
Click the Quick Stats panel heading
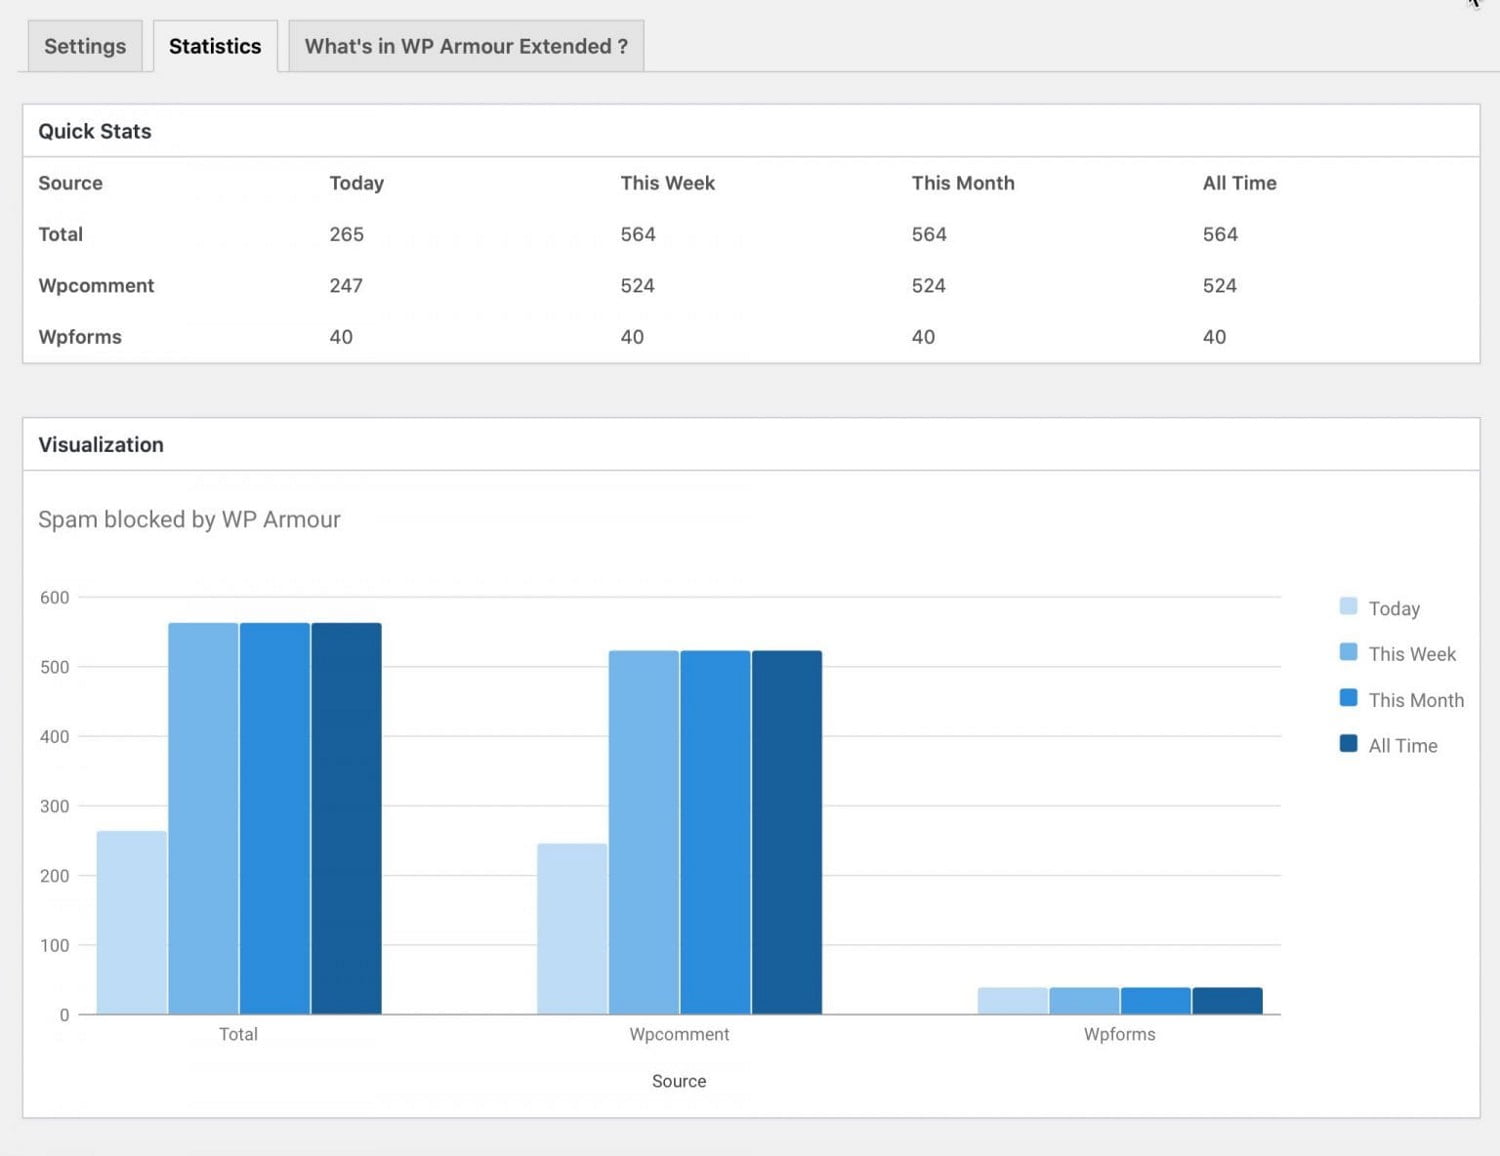point(95,131)
